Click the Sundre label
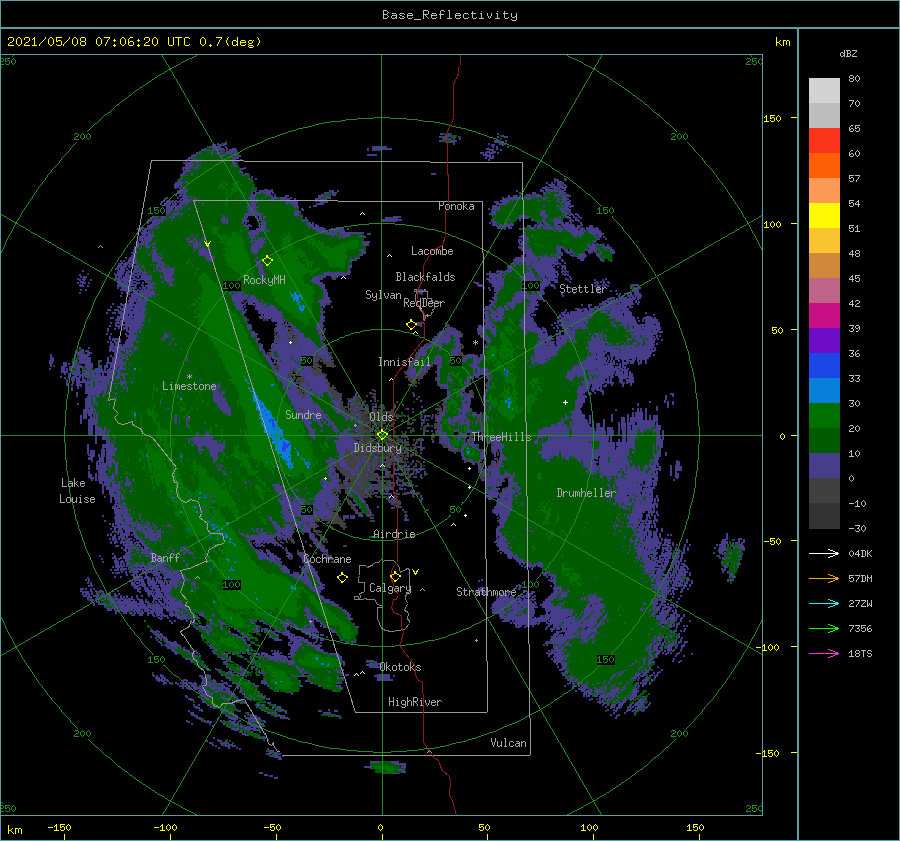 point(303,414)
